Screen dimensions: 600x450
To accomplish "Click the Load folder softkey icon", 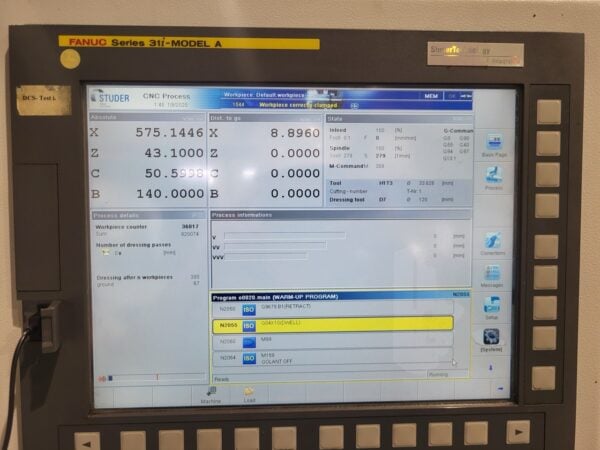I will pyautogui.click(x=249, y=395).
